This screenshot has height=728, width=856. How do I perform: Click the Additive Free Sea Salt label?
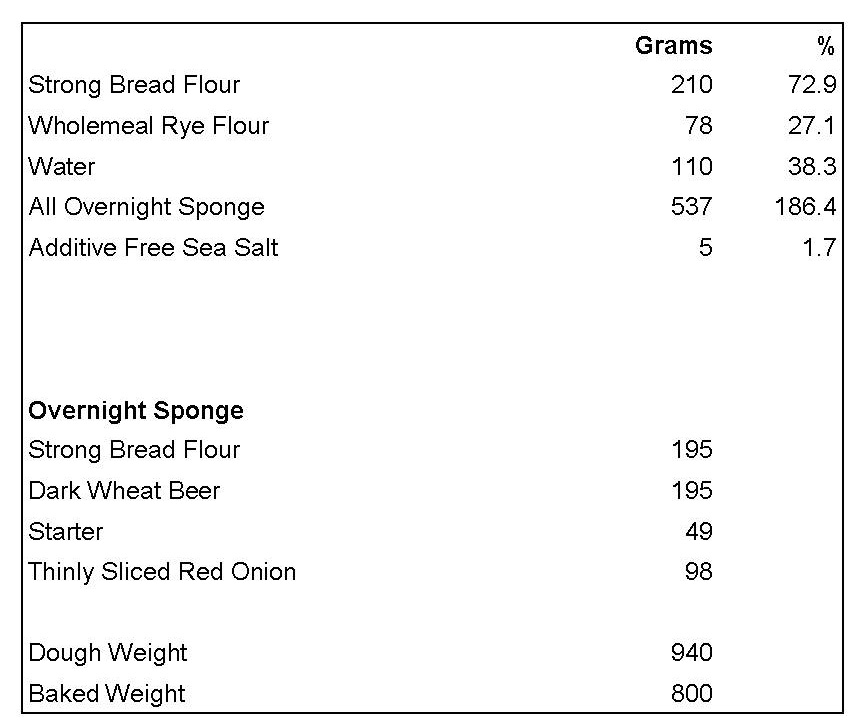(x=153, y=247)
